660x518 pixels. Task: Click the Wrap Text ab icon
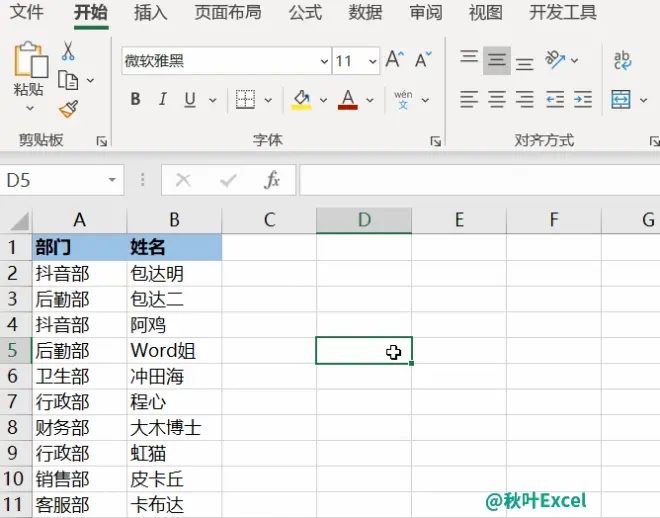622,60
